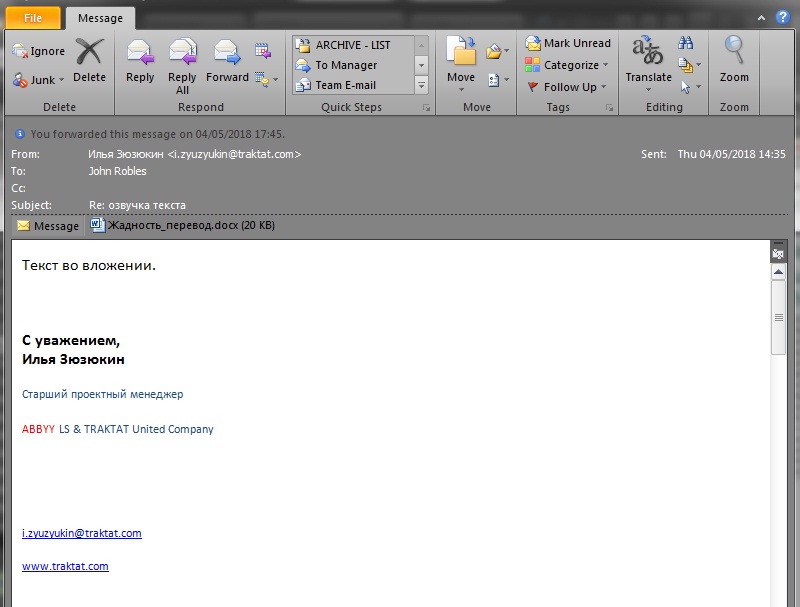This screenshot has height=607, width=800.
Task: Open the Zoom magnifier tool
Action: (734, 60)
